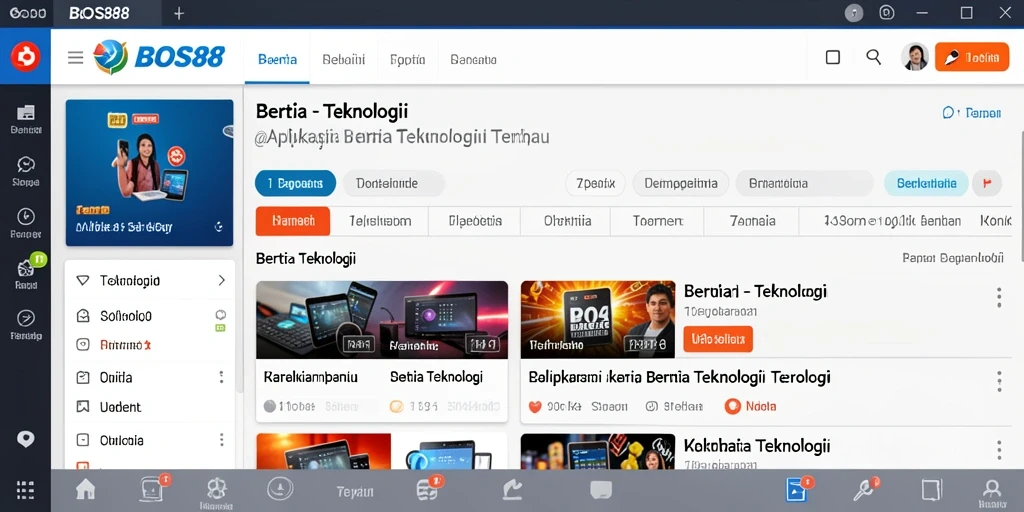Open three-dot menu for Kokohaita Teknologi card

point(999,449)
